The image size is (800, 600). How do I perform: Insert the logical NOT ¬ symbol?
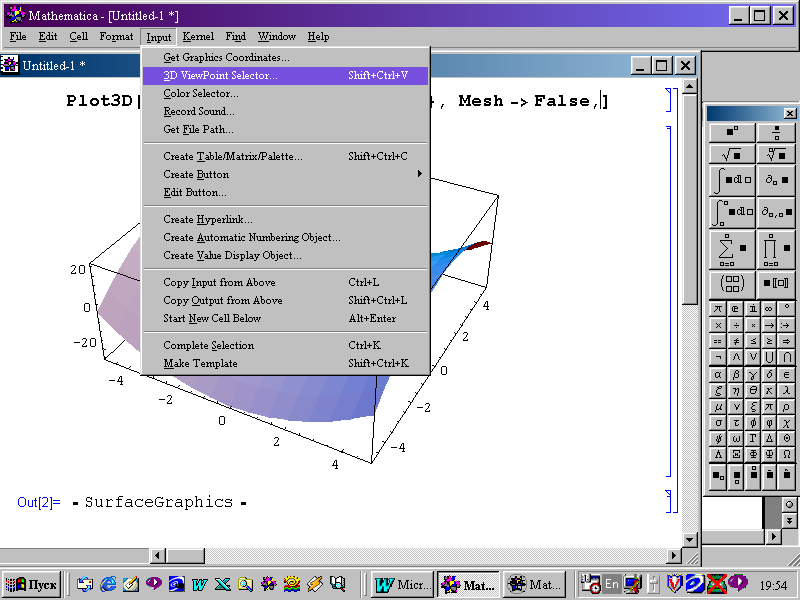tap(718, 357)
